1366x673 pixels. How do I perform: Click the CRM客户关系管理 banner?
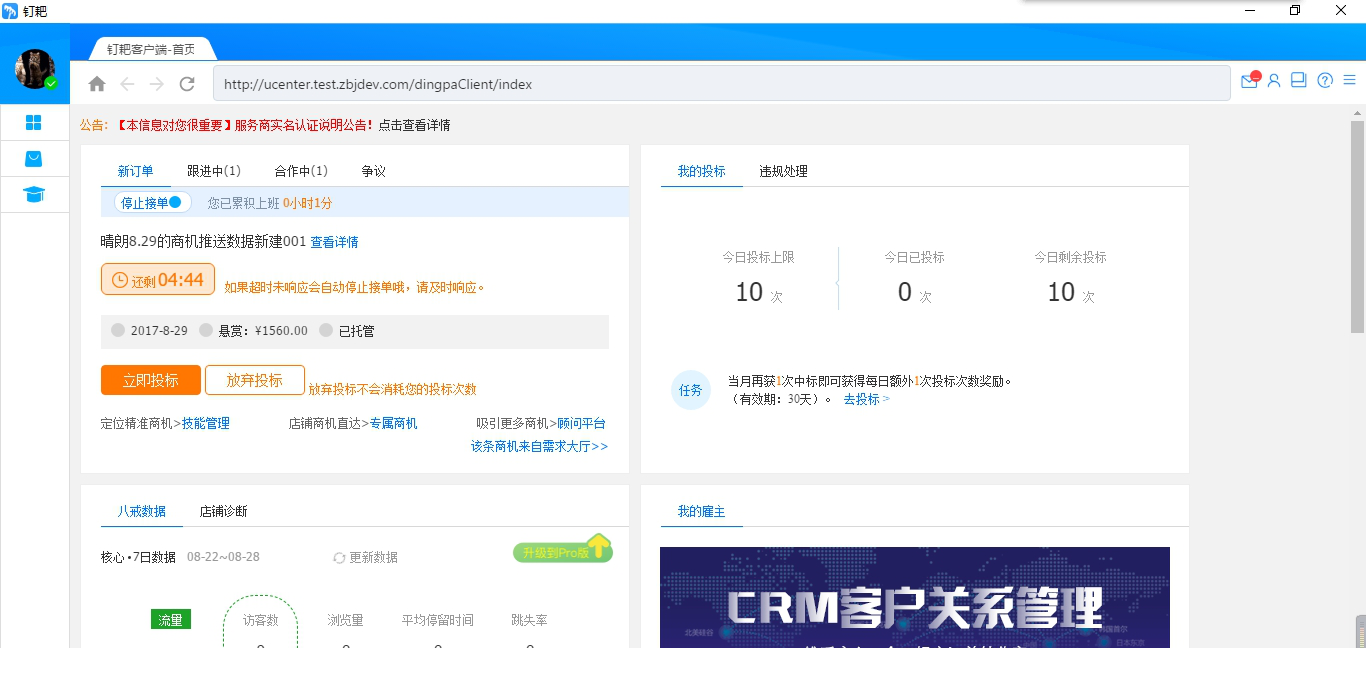pyautogui.click(x=915, y=597)
